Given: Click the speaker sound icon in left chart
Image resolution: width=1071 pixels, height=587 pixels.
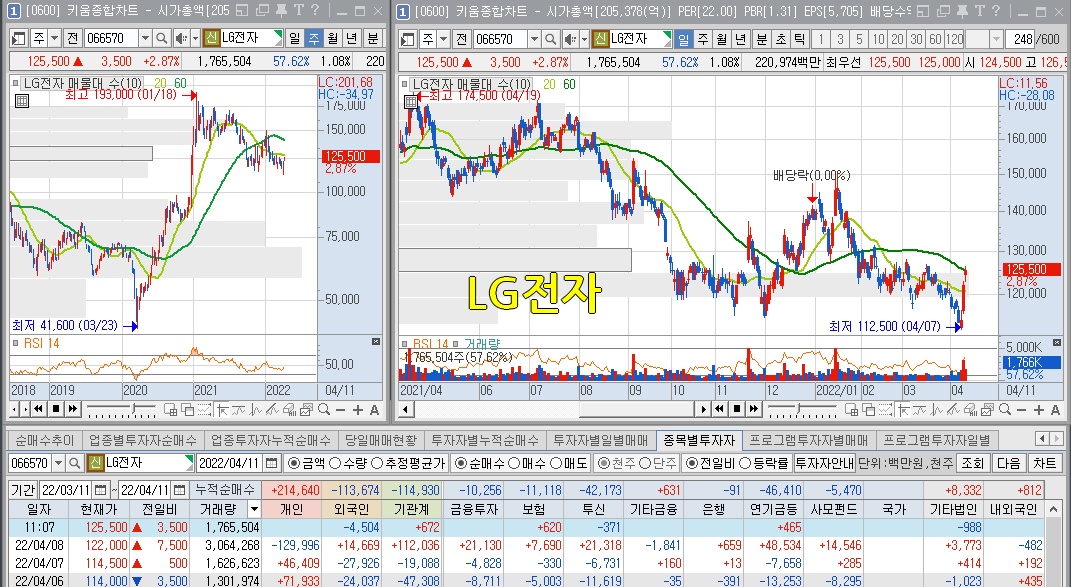Looking at the screenshot, I should [180, 38].
